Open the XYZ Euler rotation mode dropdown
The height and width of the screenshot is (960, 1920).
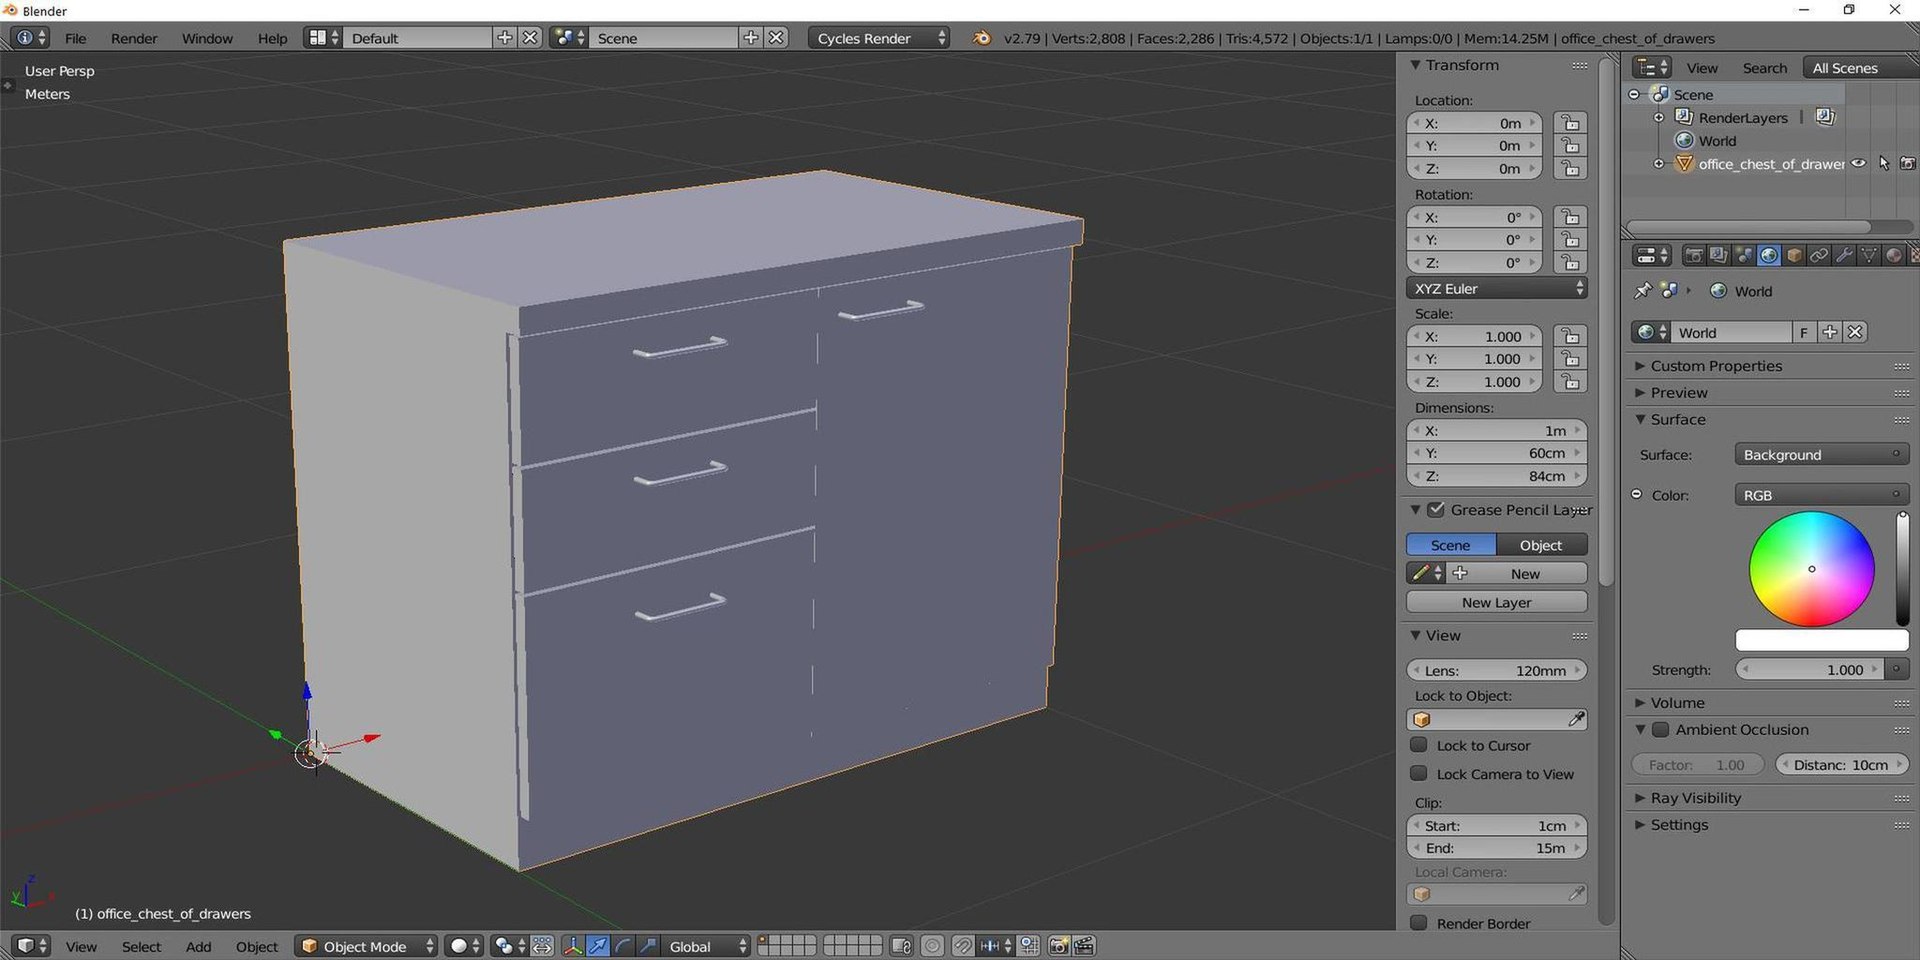[1497, 288]
